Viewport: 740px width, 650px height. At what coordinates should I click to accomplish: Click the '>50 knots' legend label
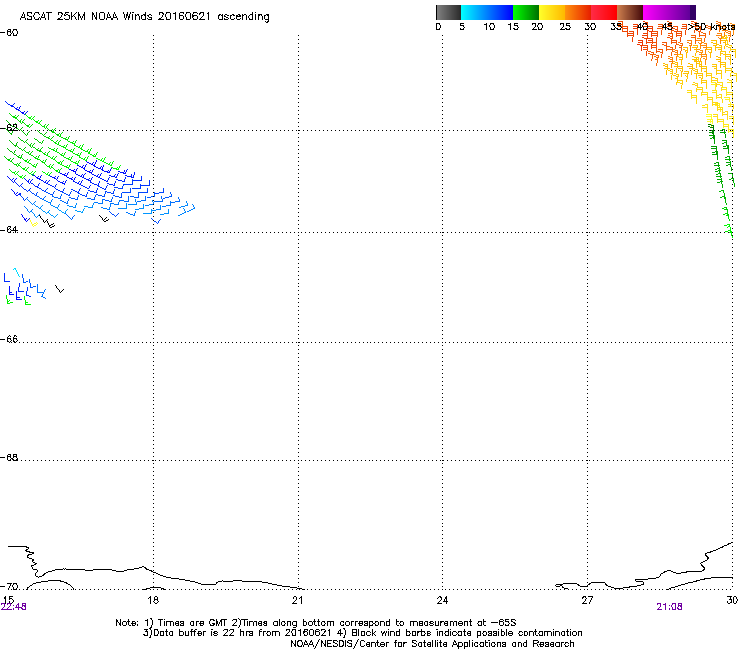(712, 27)
